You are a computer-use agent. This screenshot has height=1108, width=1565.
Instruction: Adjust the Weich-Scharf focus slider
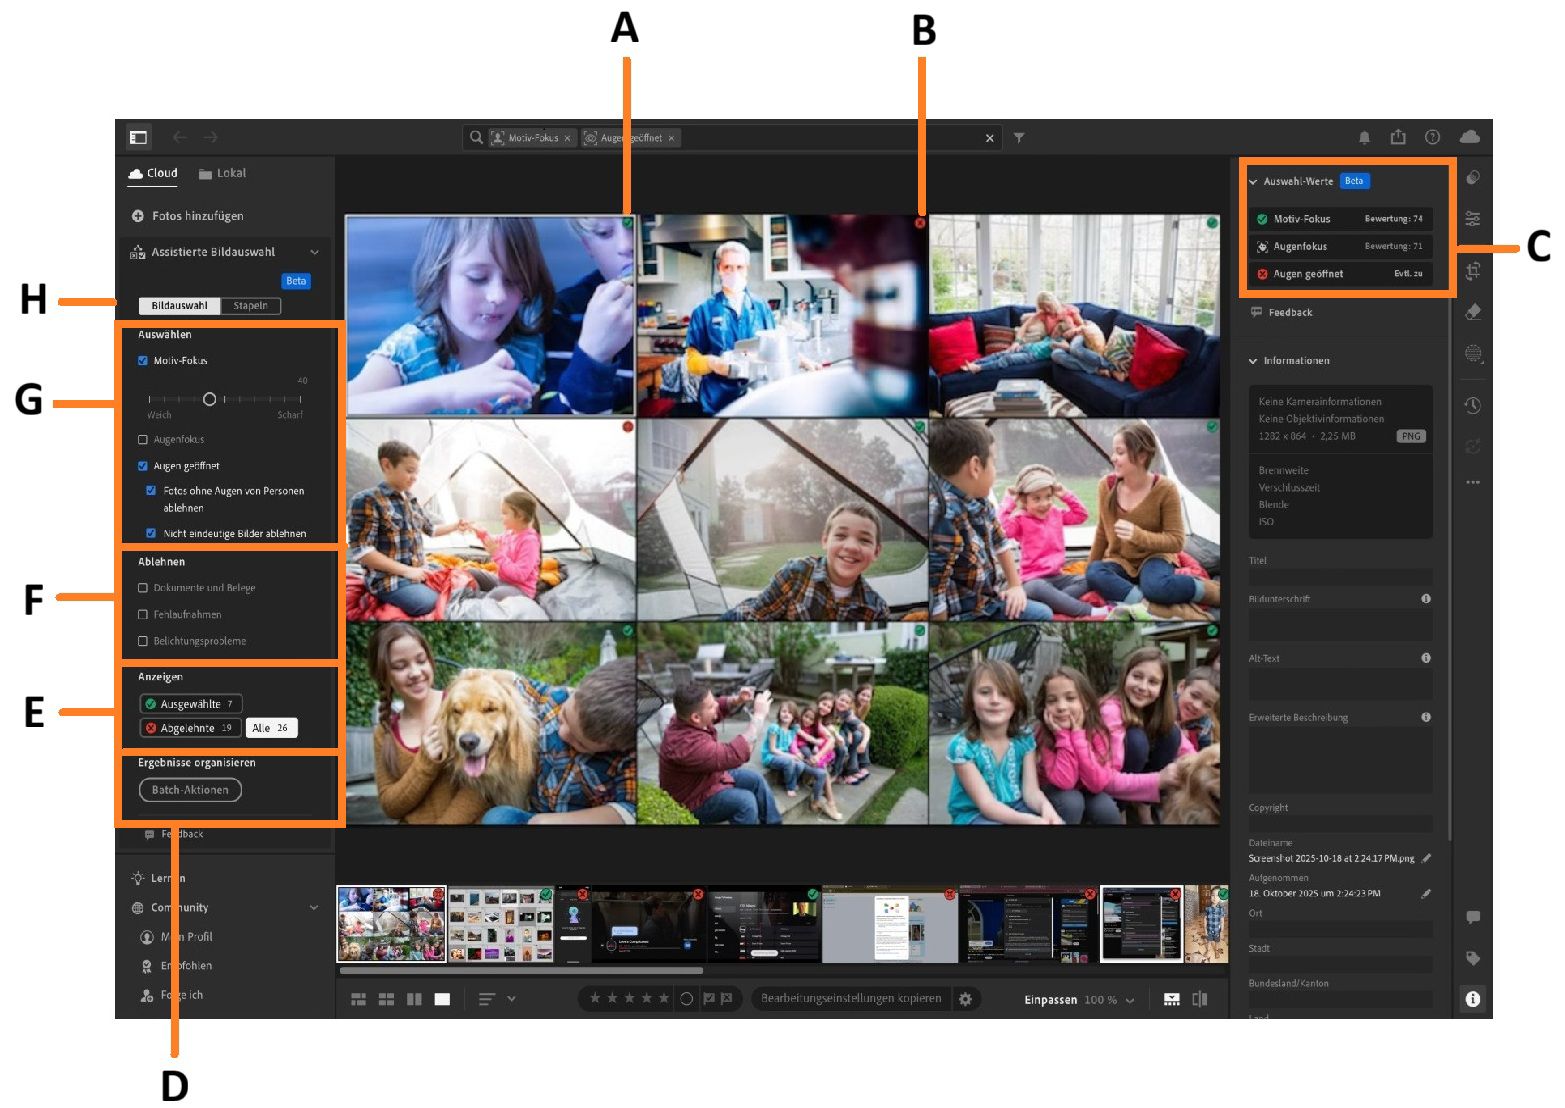pyautogui.click(x=210, y=399)
